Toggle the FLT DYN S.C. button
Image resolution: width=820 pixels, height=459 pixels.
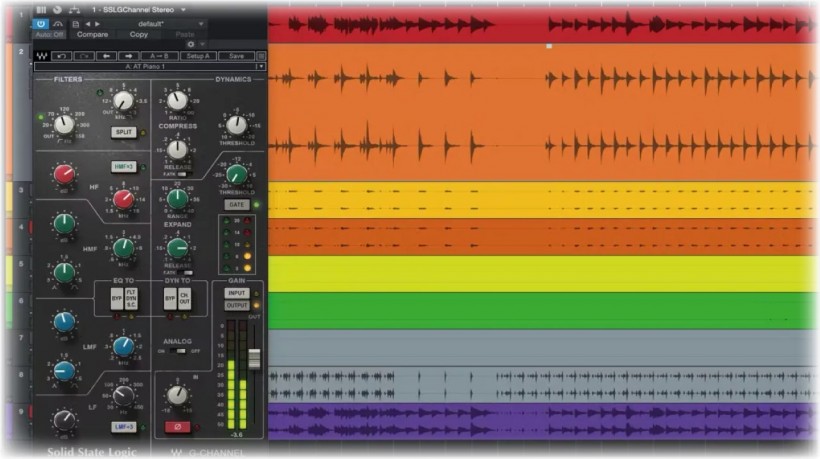[x=131, y=299]
